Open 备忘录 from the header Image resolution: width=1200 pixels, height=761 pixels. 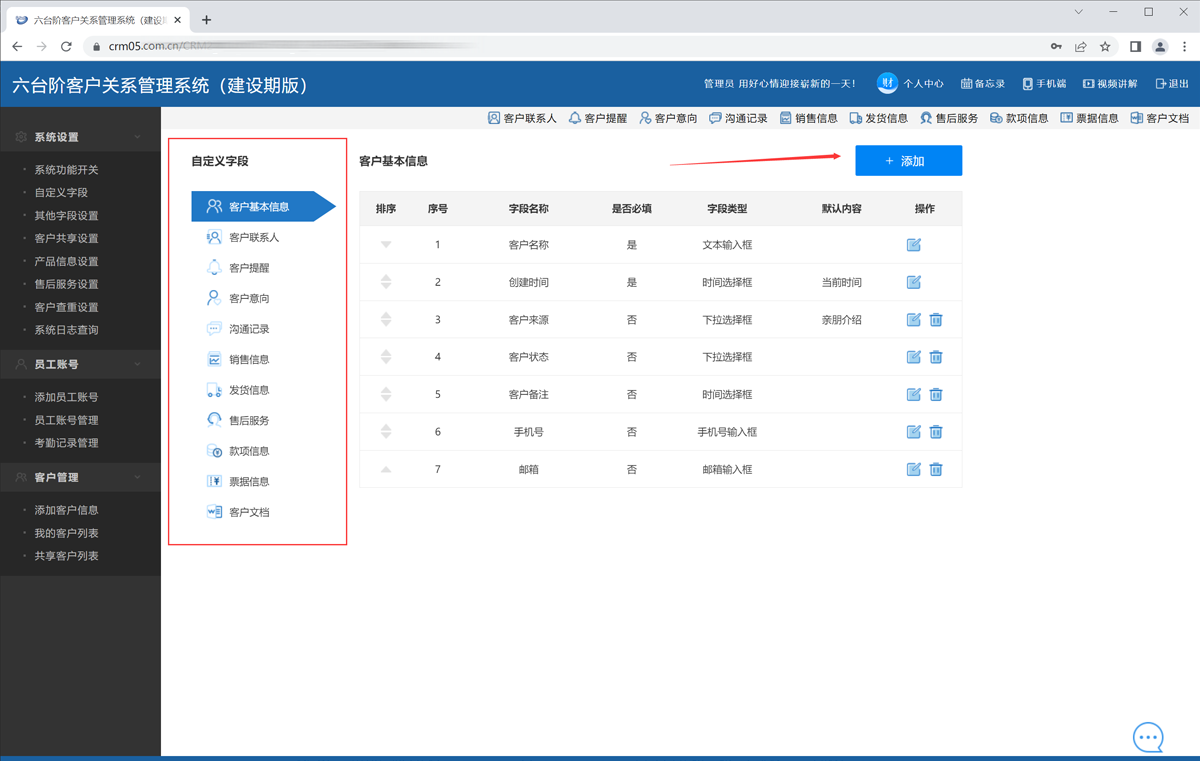pyautogui.click(x=982, y=84)
